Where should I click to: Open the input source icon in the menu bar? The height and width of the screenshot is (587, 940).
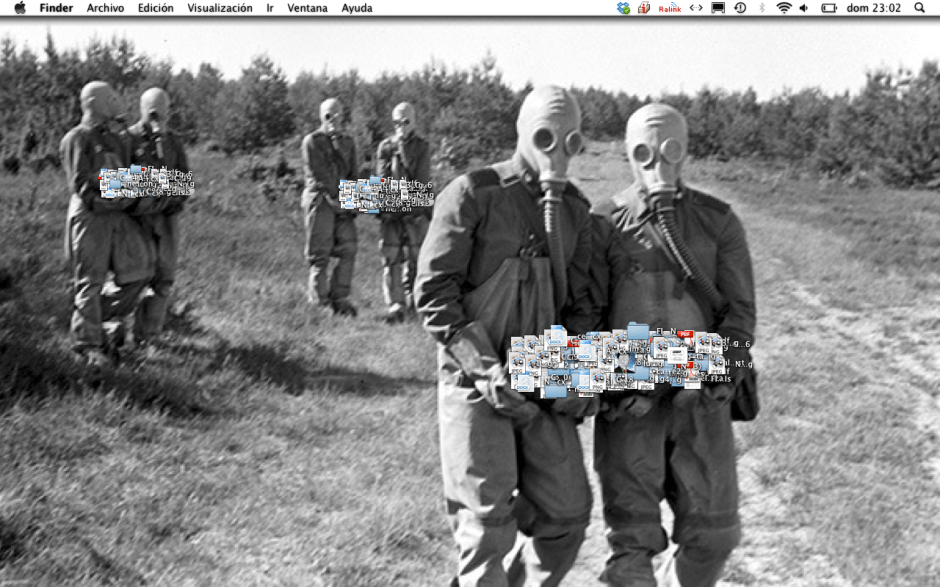point(695,7)
